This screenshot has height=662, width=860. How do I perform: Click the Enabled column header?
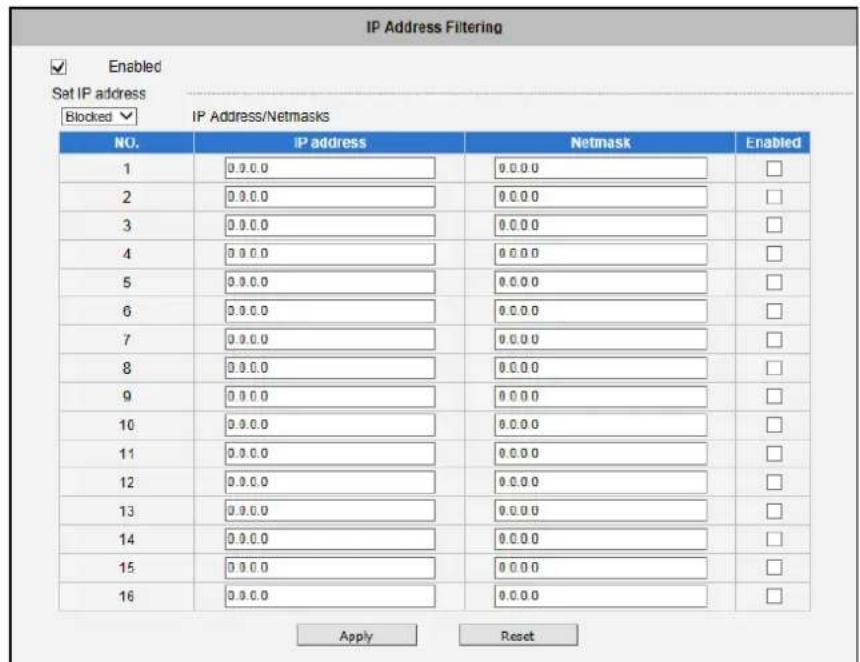(x=773, y=143)
